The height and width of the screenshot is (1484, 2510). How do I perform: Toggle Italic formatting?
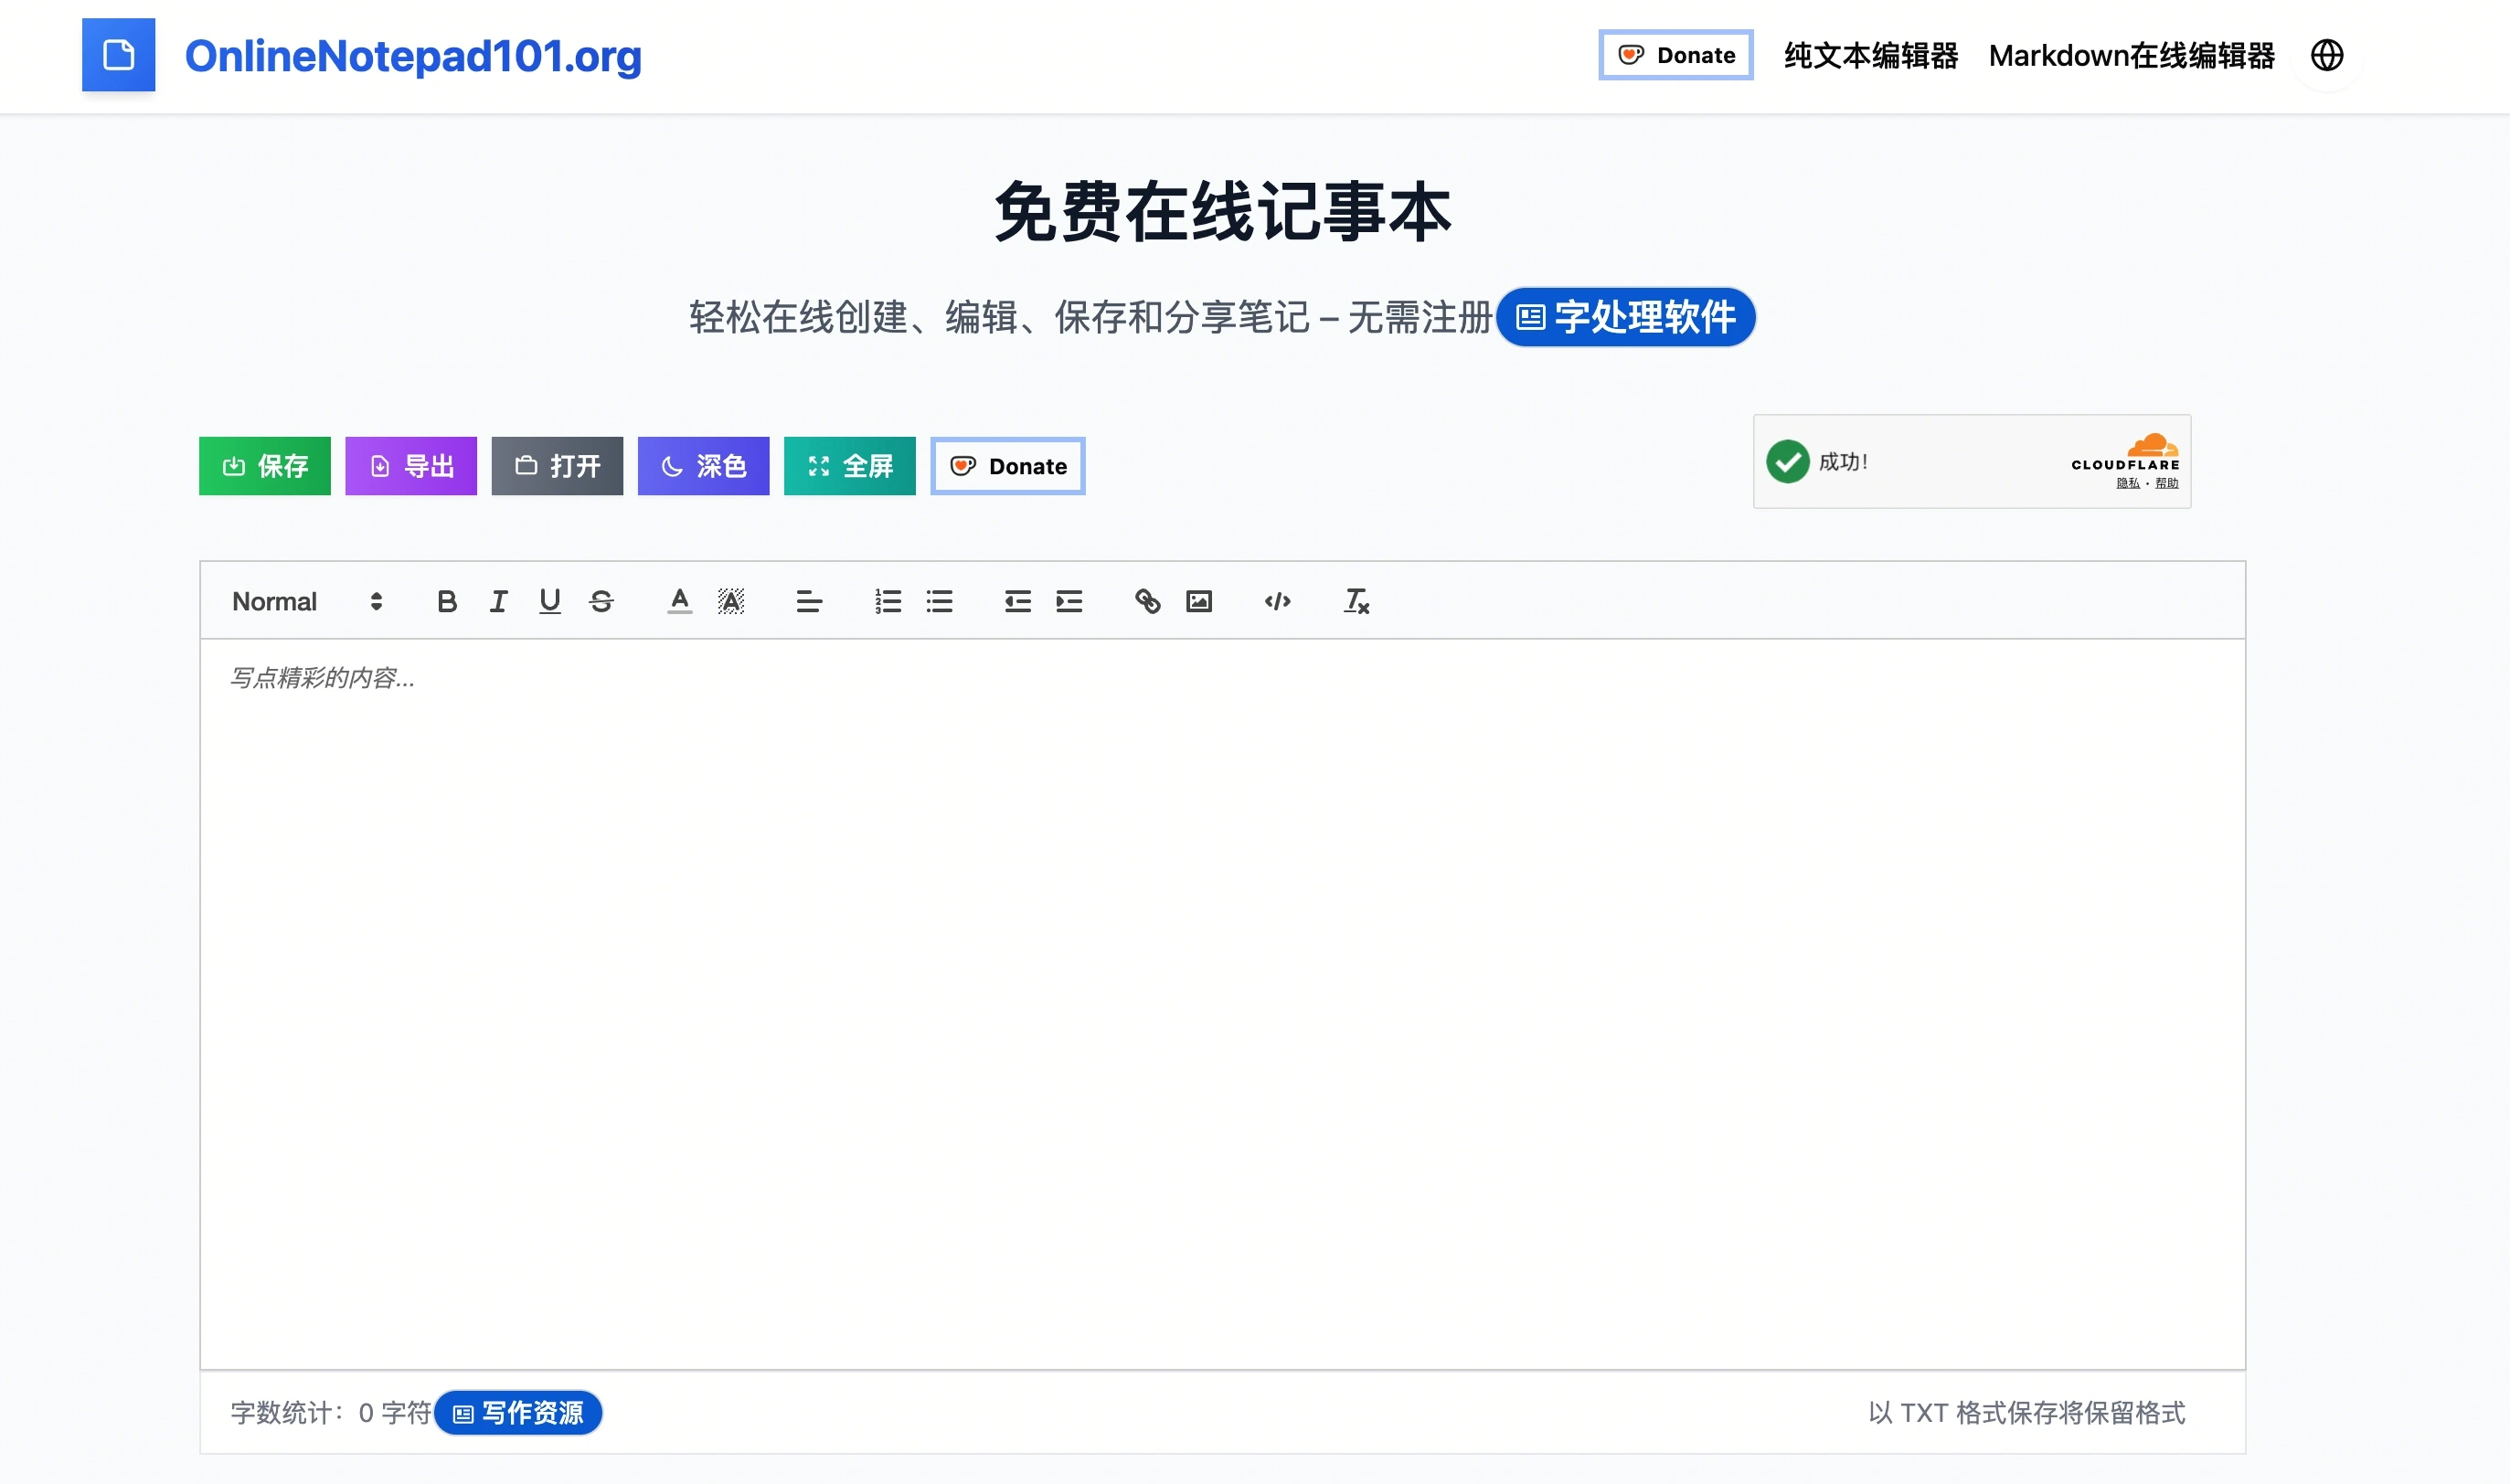[x=498, y=601]
